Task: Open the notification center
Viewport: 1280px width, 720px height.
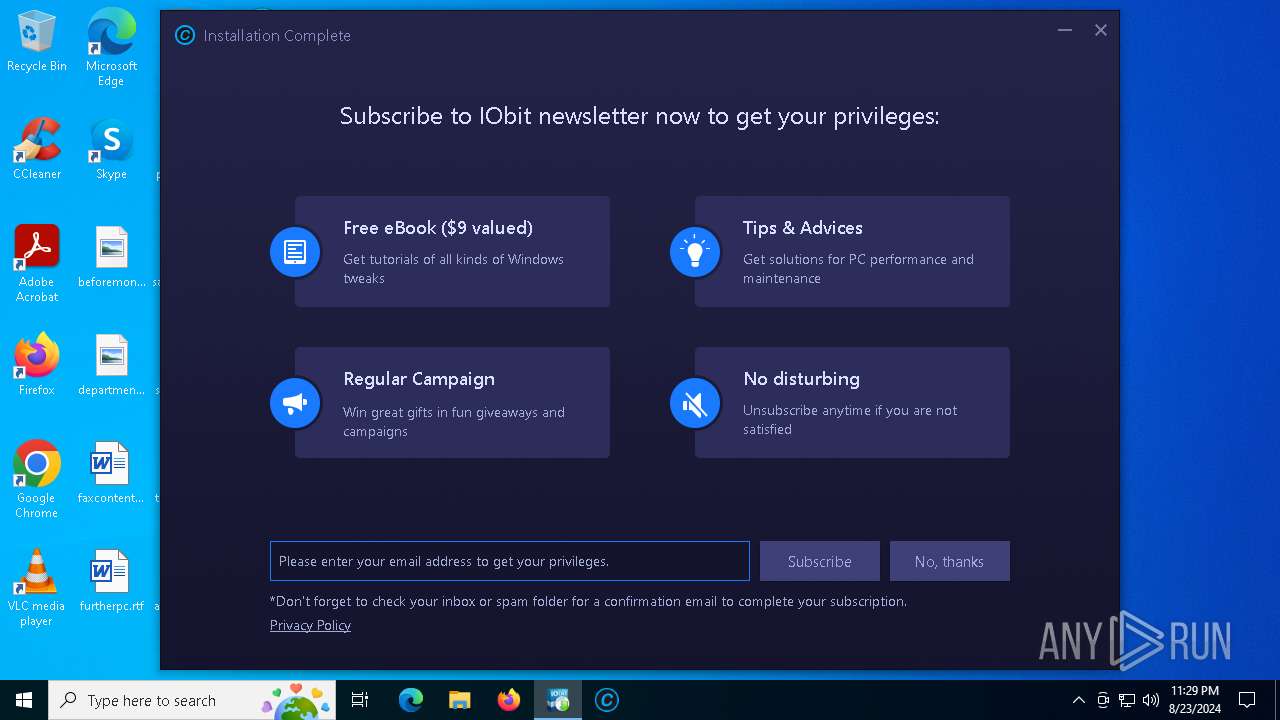Action: click(x=1247, y=700)
